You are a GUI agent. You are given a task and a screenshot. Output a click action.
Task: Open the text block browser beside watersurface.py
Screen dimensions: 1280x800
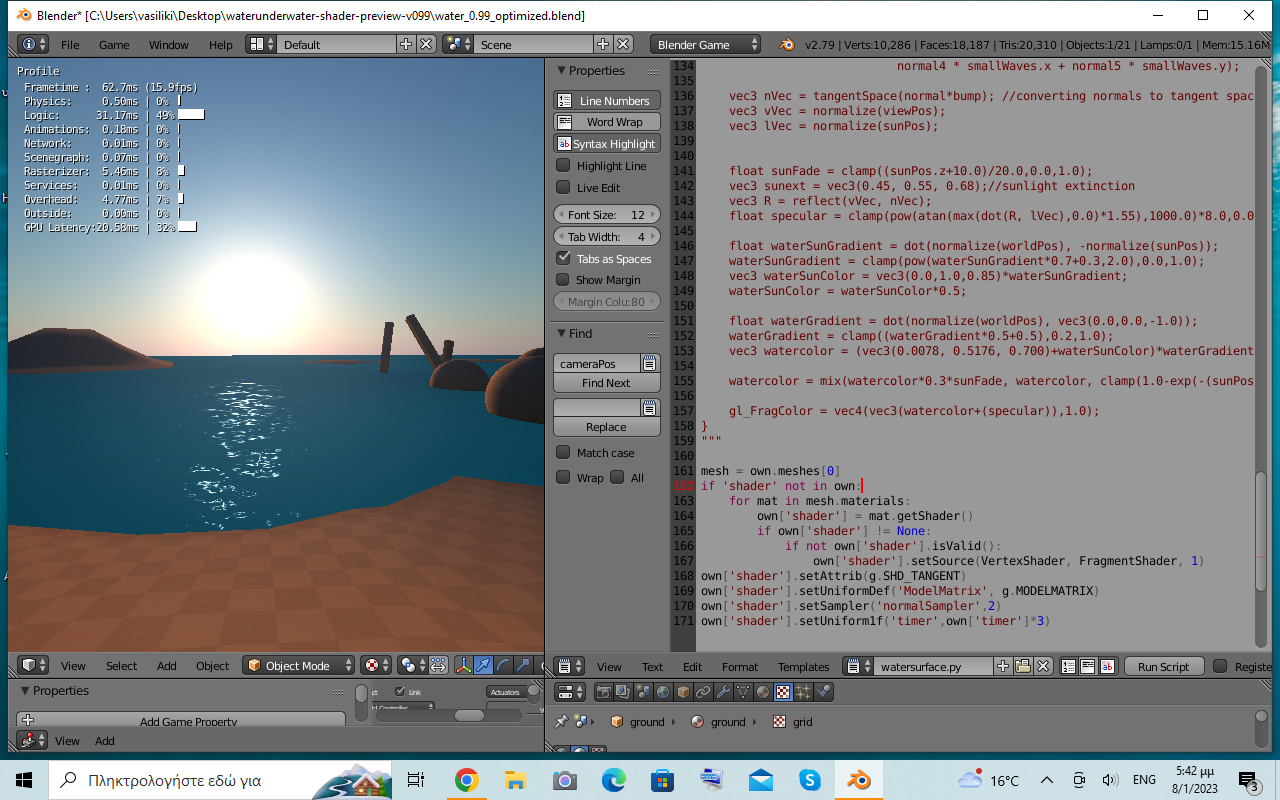[859, 666]
